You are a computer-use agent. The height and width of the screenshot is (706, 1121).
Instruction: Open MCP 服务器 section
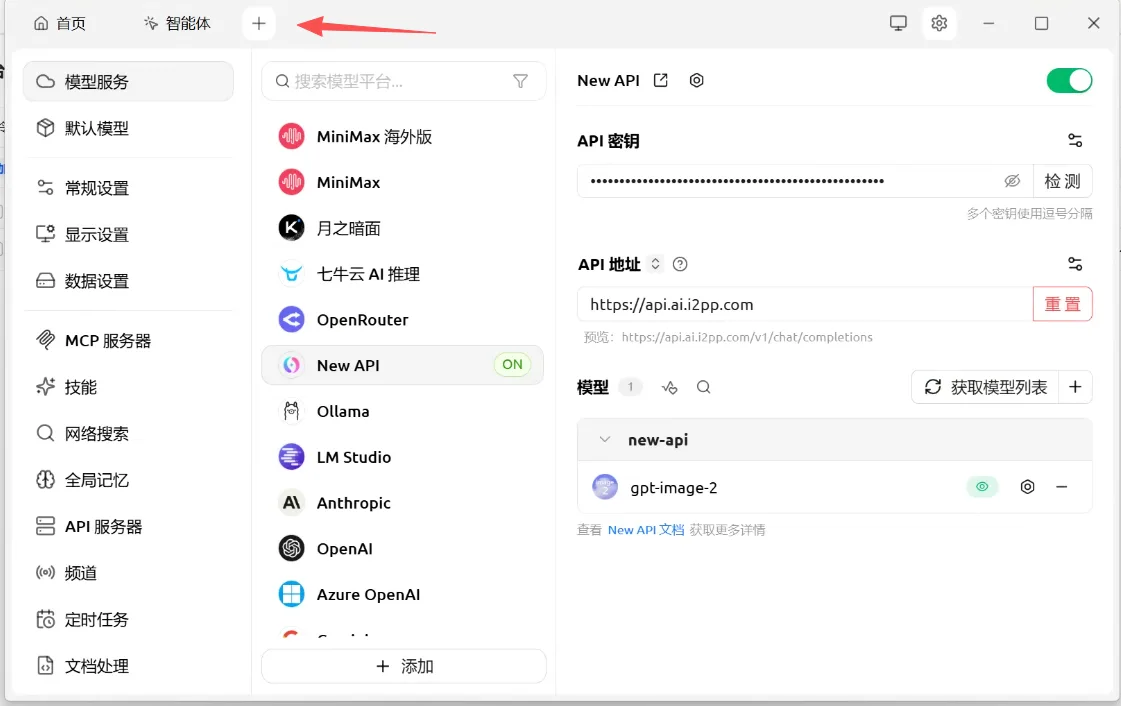(129, 341)
